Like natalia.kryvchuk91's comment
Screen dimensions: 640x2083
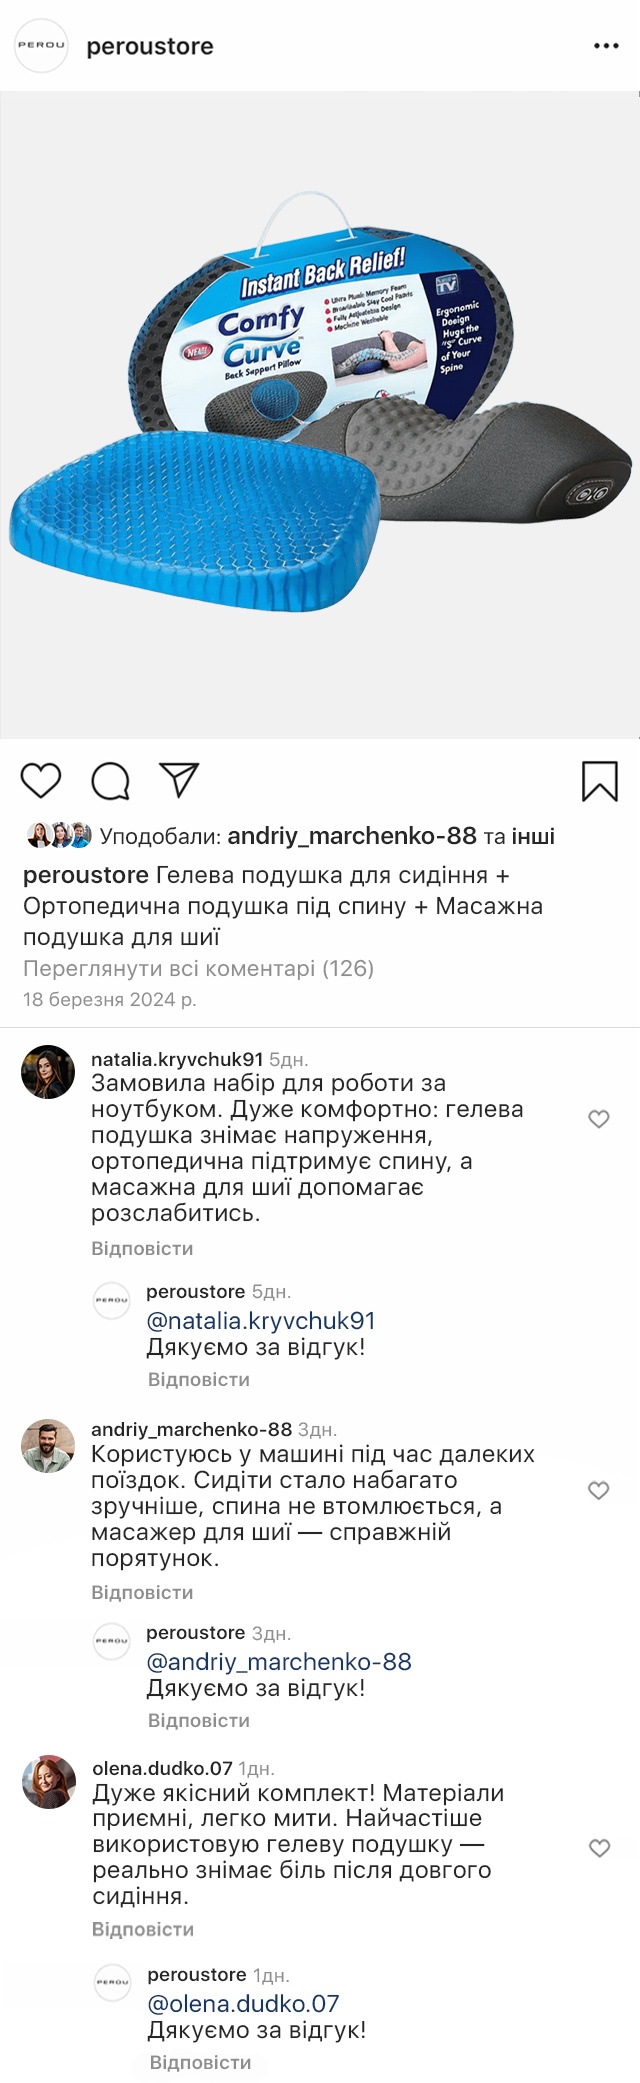(x=599, y=1119)
